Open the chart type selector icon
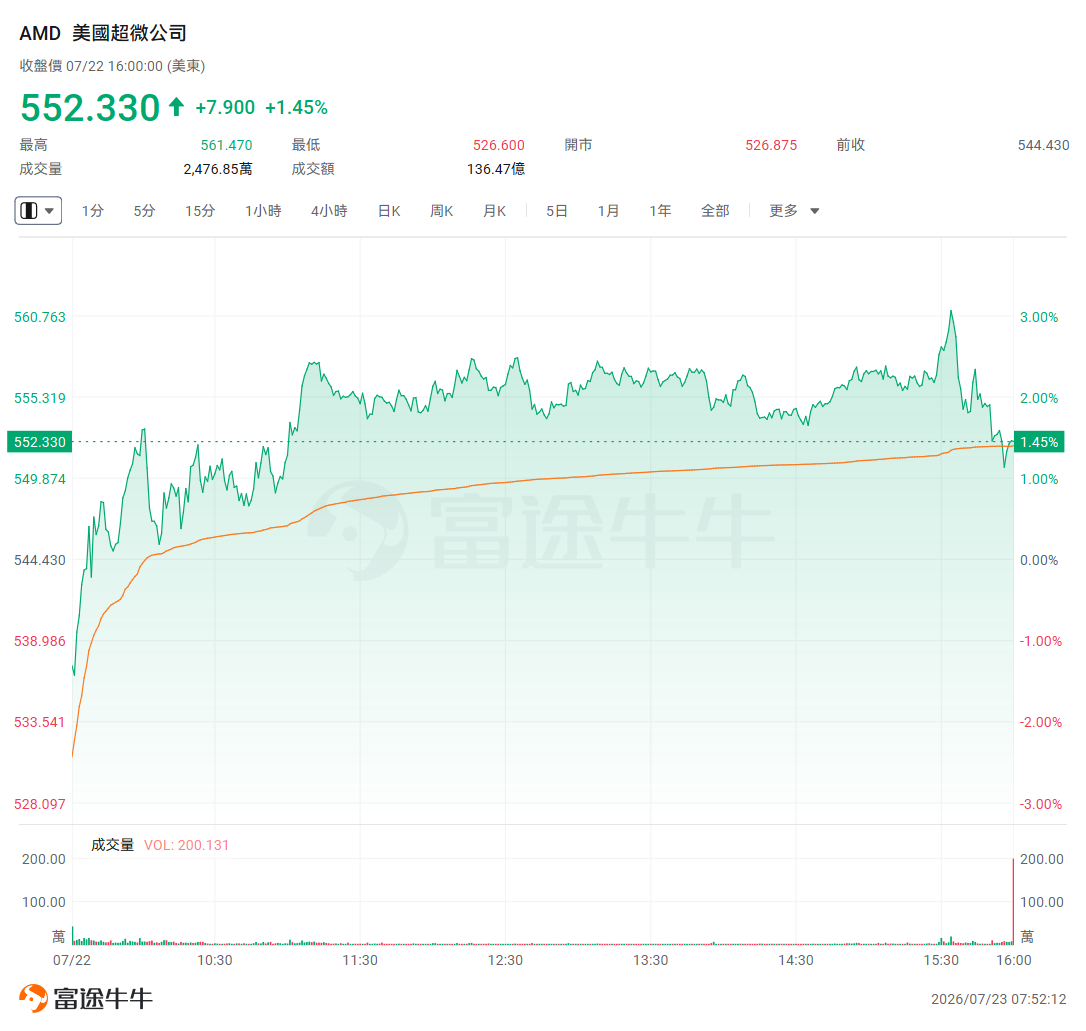The height and width of the screenshot is (1031, 1086). point(29,210)
